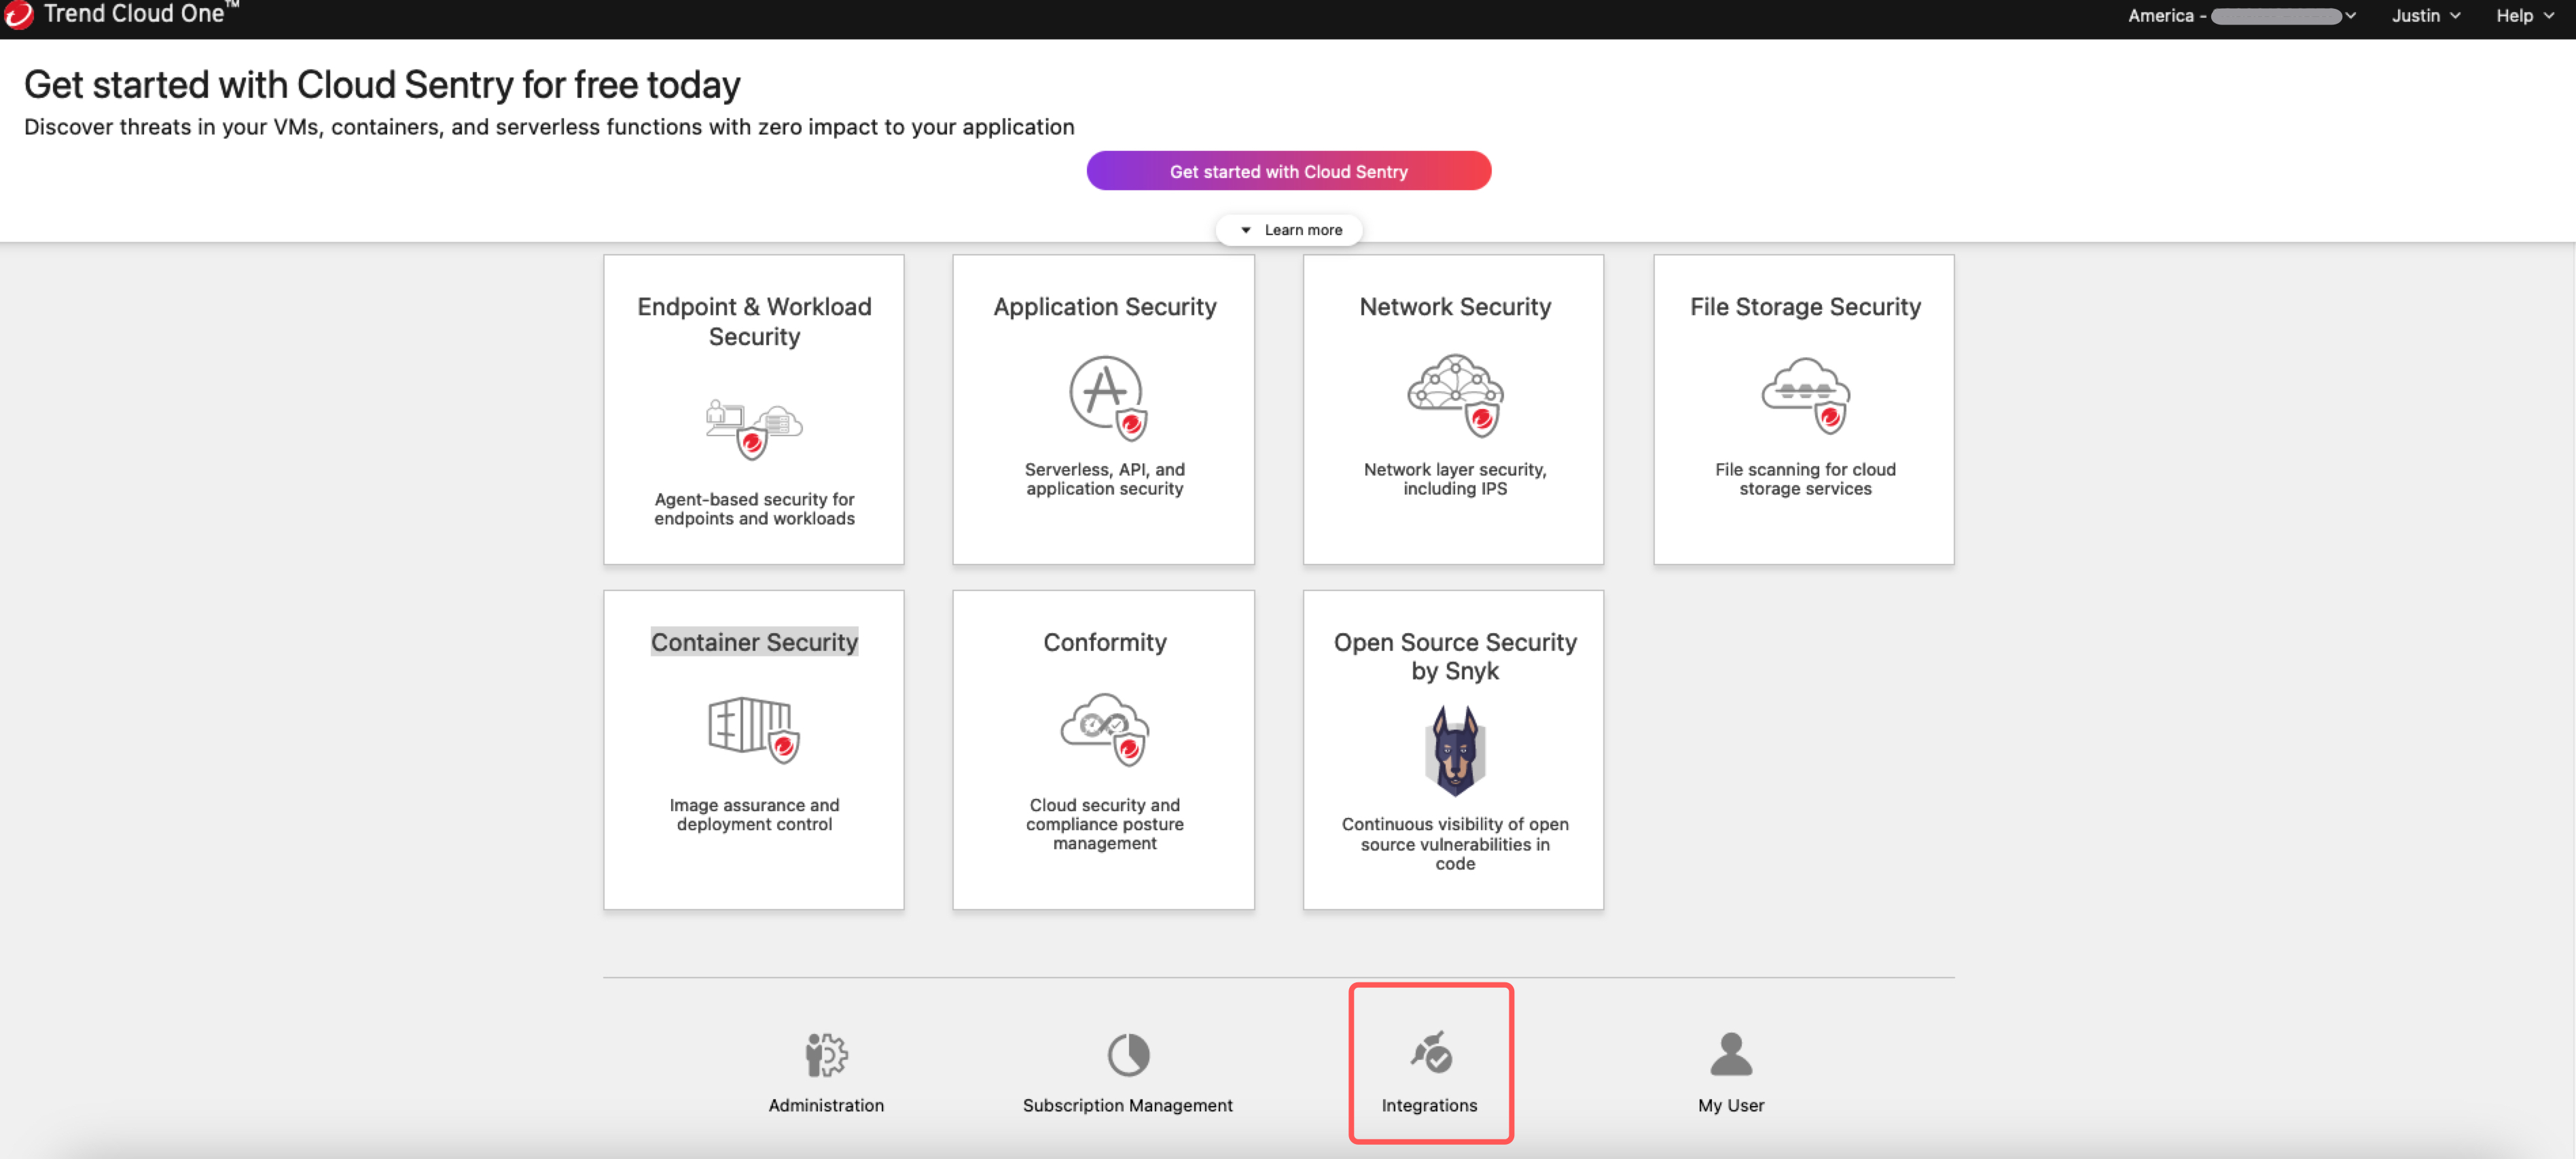The height and width of the screenshot is (1159, 2576).
Task: Click 'Discover threats in your VMs' subtitle text
Action: [x=549, y=127]
